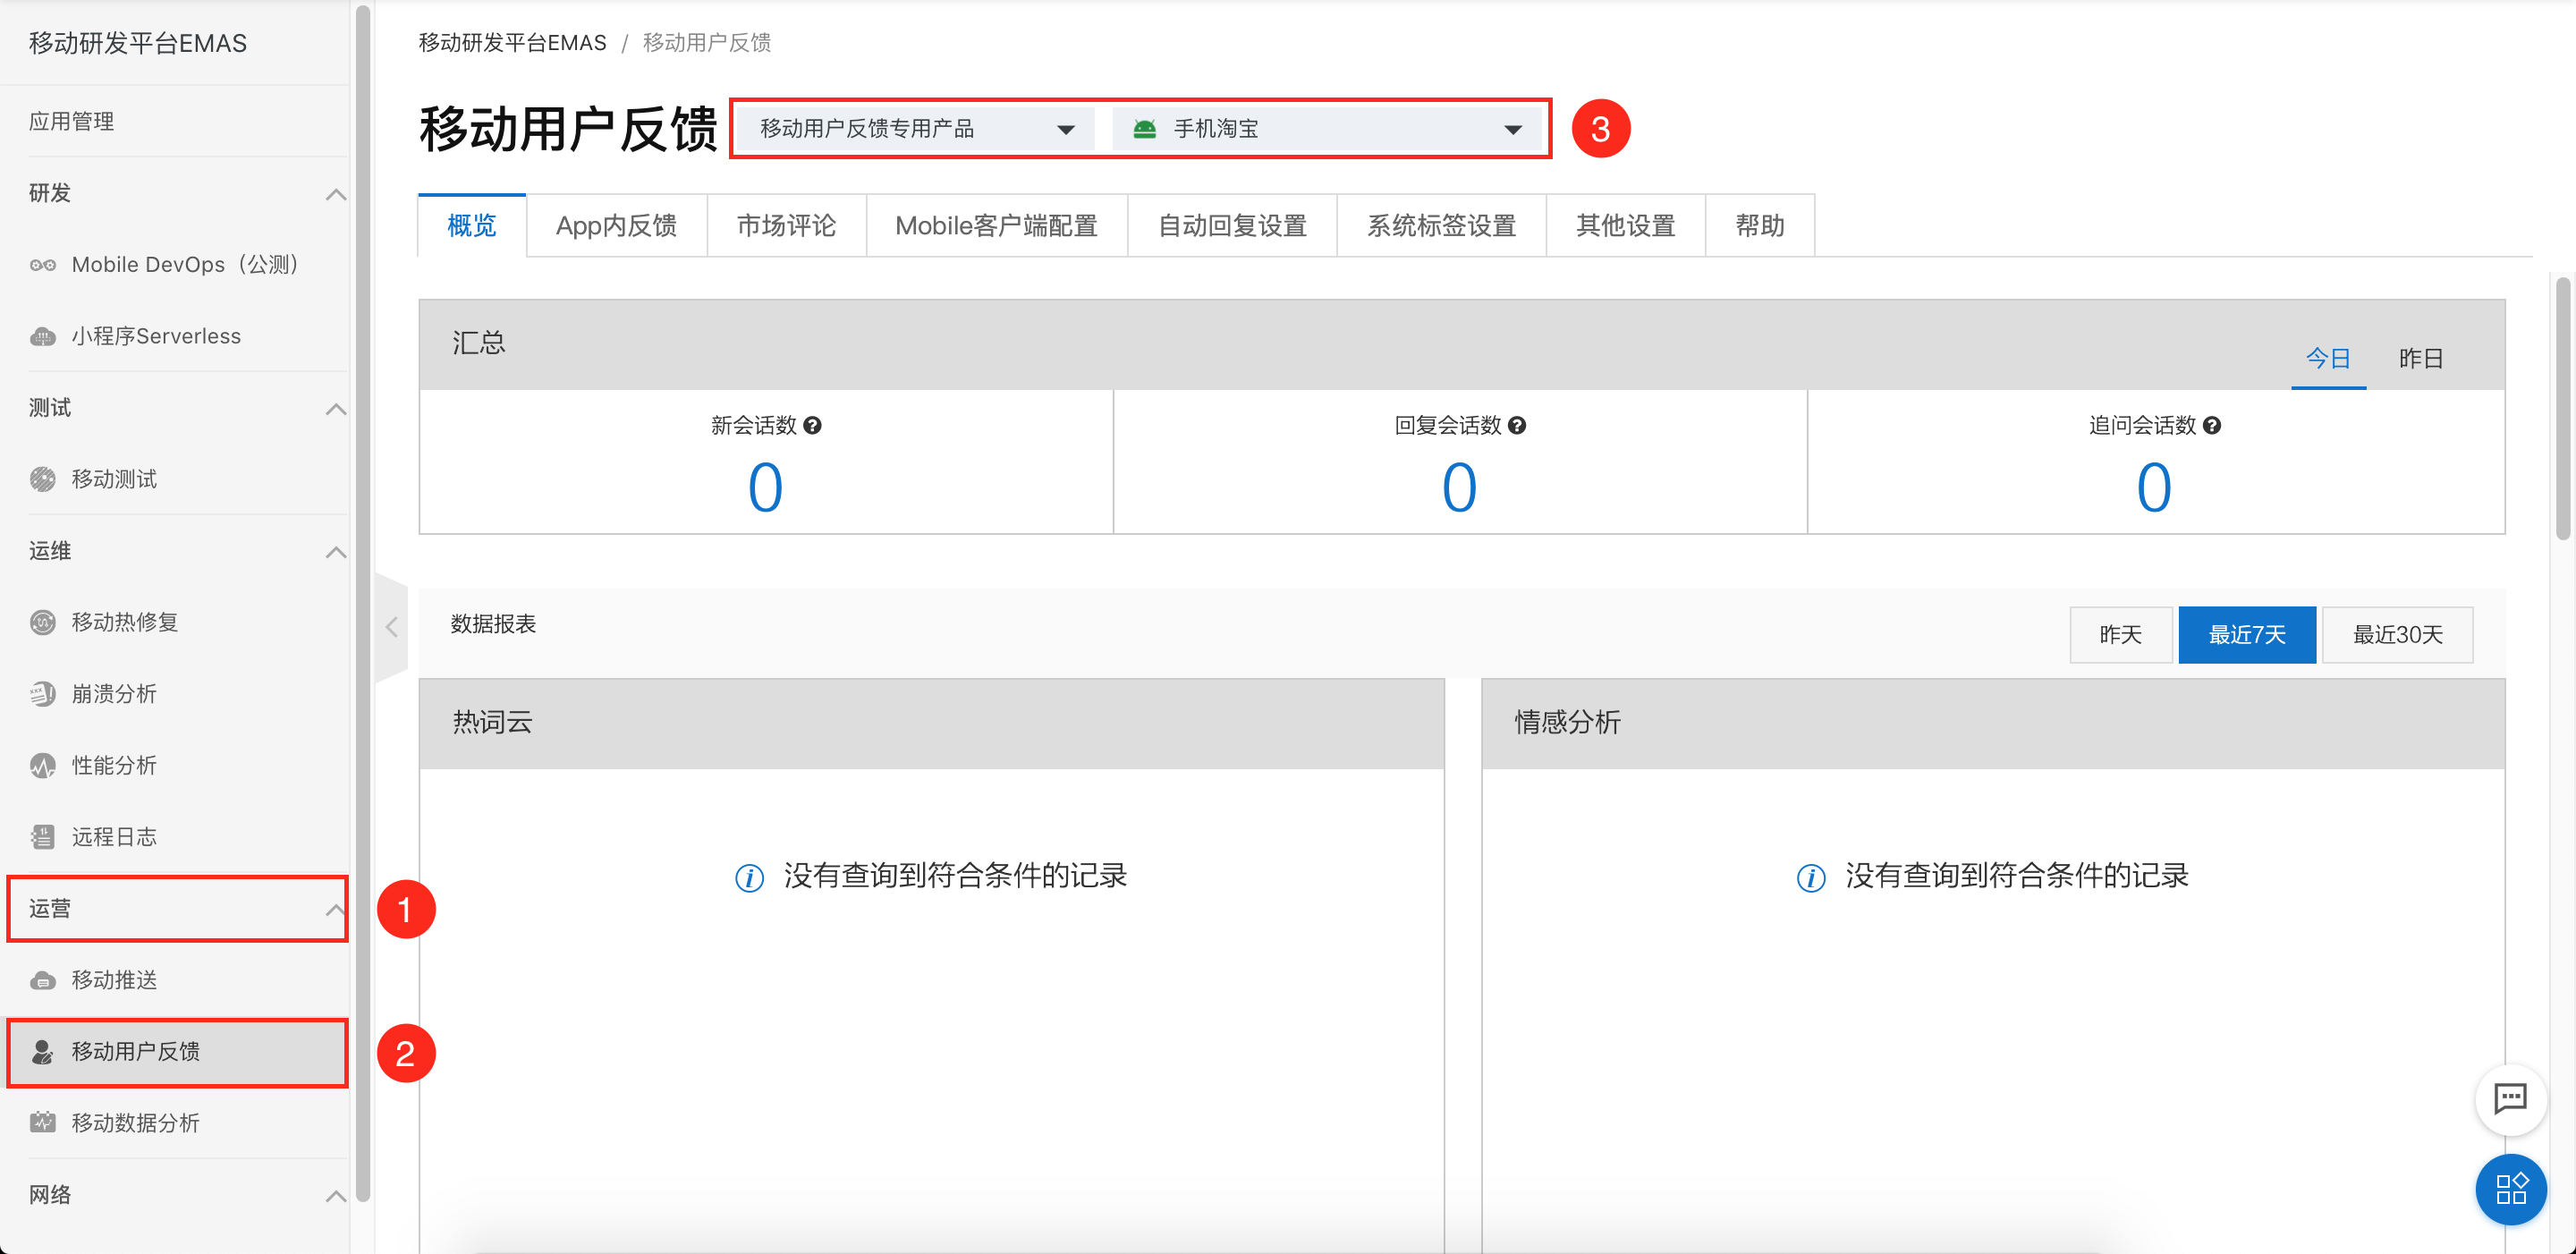
Task: Click help icon next to 回复会话数
Action: coord(1517,426)
